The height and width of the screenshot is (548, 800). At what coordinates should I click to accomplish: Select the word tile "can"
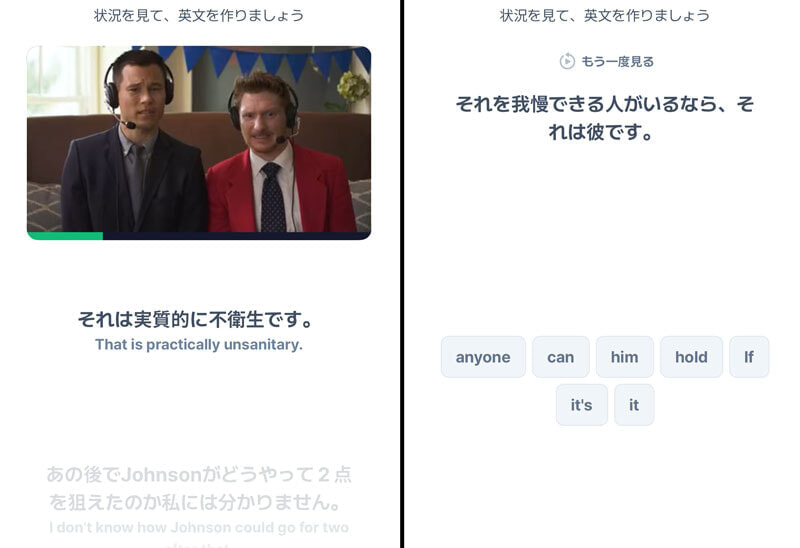click(x=560, y=357)
